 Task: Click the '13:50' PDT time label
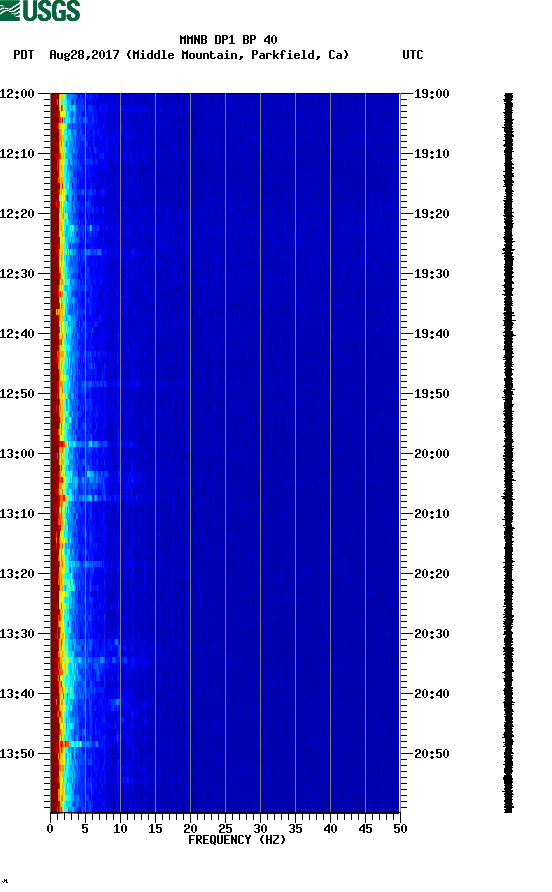18,754
